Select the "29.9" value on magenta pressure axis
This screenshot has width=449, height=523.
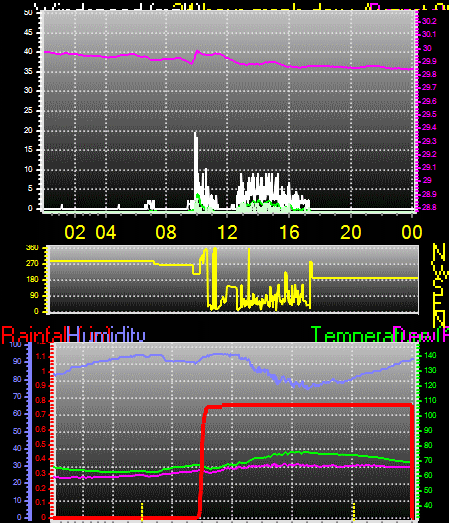429,61
